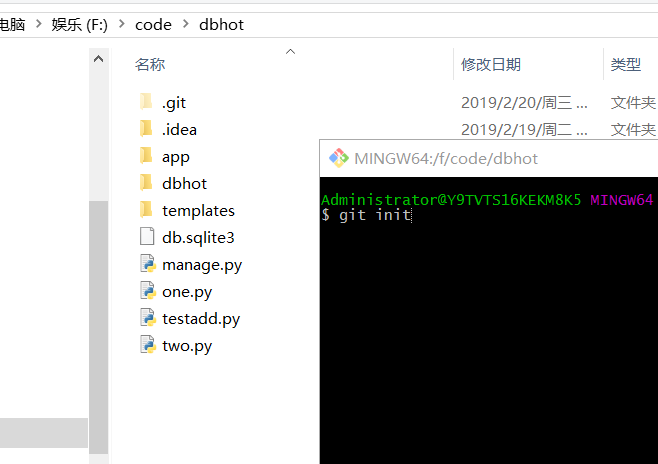658x464 pixels.
Task: Select the one.py Python file icon
Action: [x=148, y=291]
